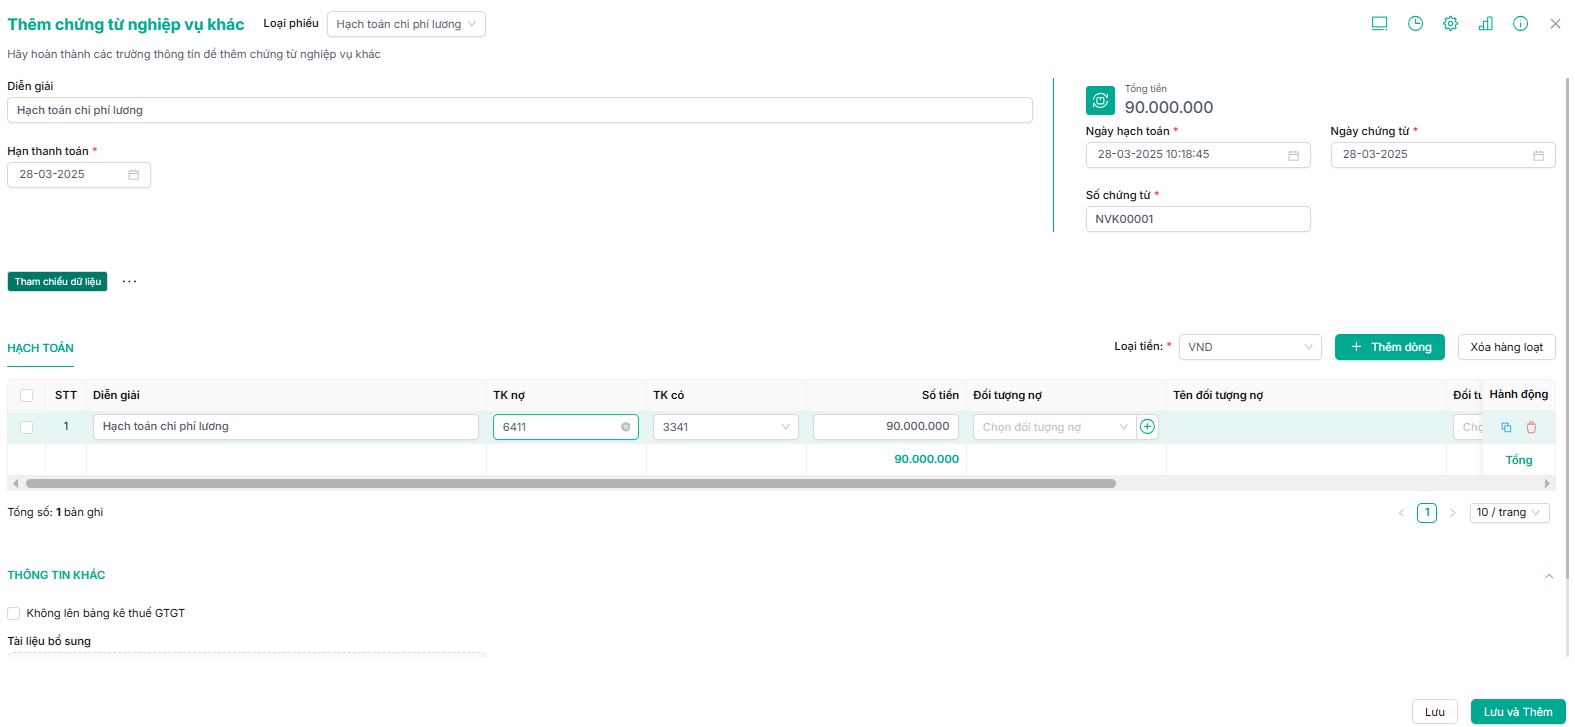1575x727 pixels.
Task: Click the Lưu và Thêm button
Action: click(1517, 712)
